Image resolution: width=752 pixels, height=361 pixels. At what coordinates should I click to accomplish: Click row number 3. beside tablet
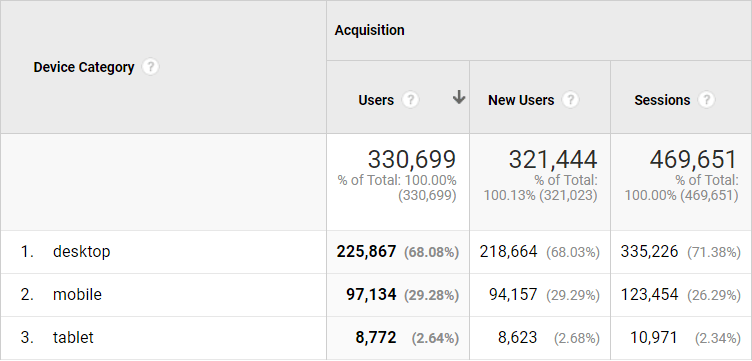pyautogui.click(x=27, y=338)
